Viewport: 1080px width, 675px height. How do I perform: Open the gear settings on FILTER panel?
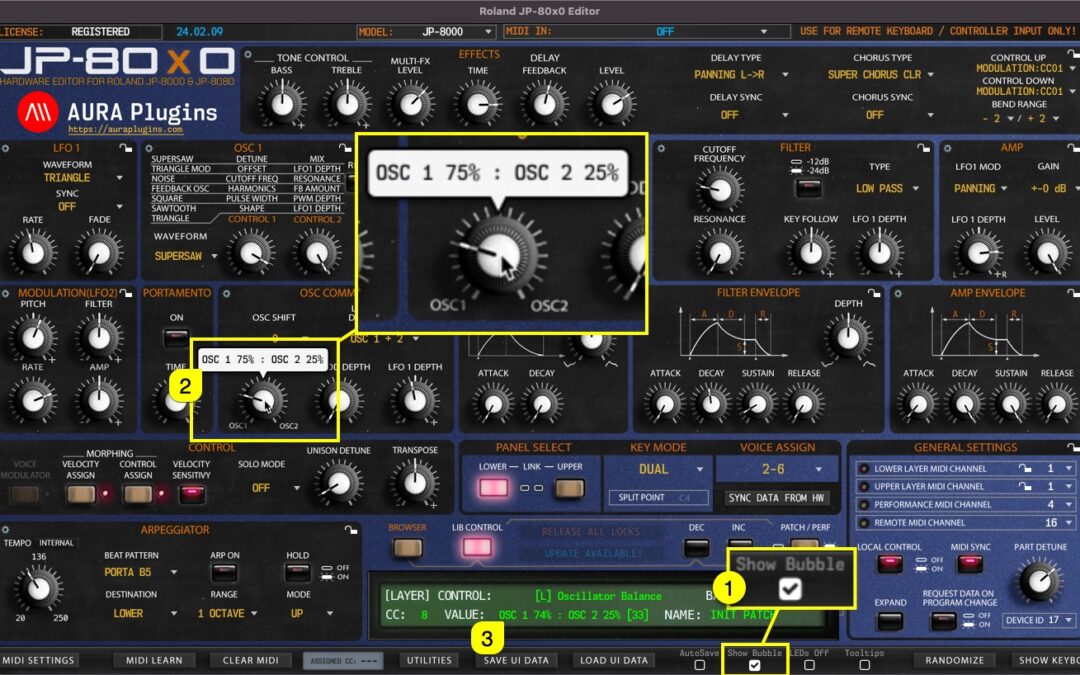tap(662, 147)
